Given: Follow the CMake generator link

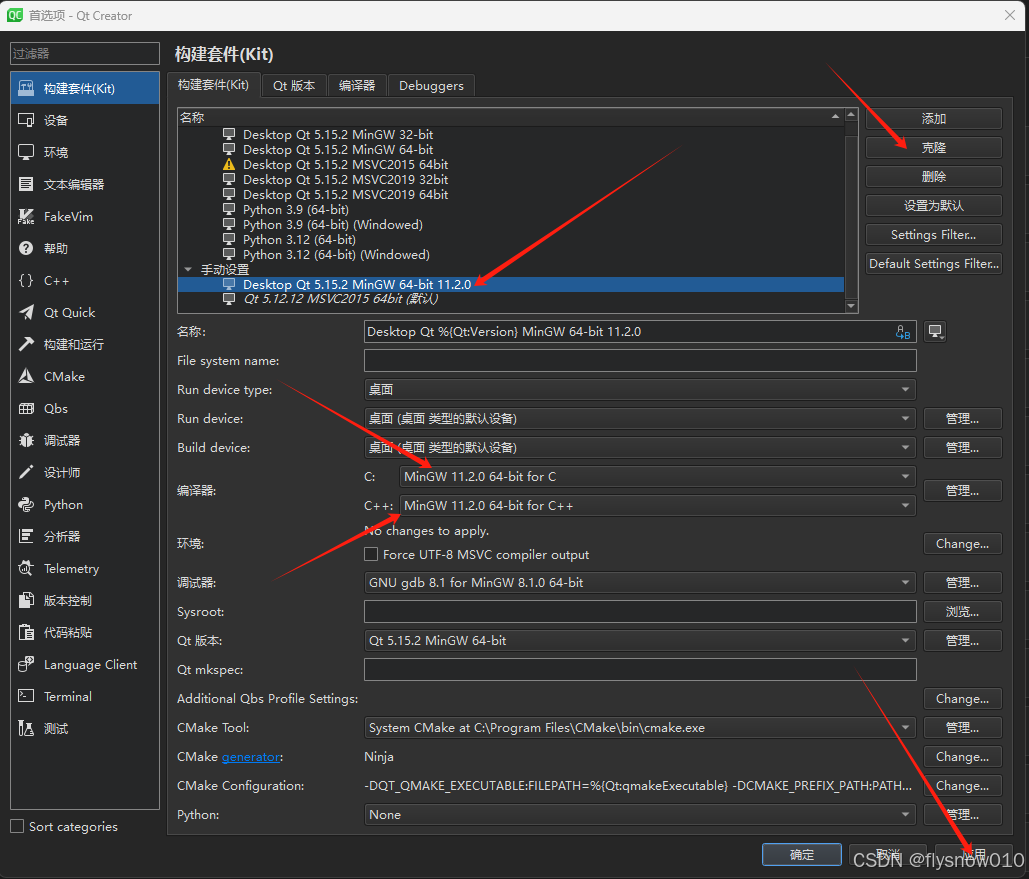Looking at the screenshot, I should (251, 757).
